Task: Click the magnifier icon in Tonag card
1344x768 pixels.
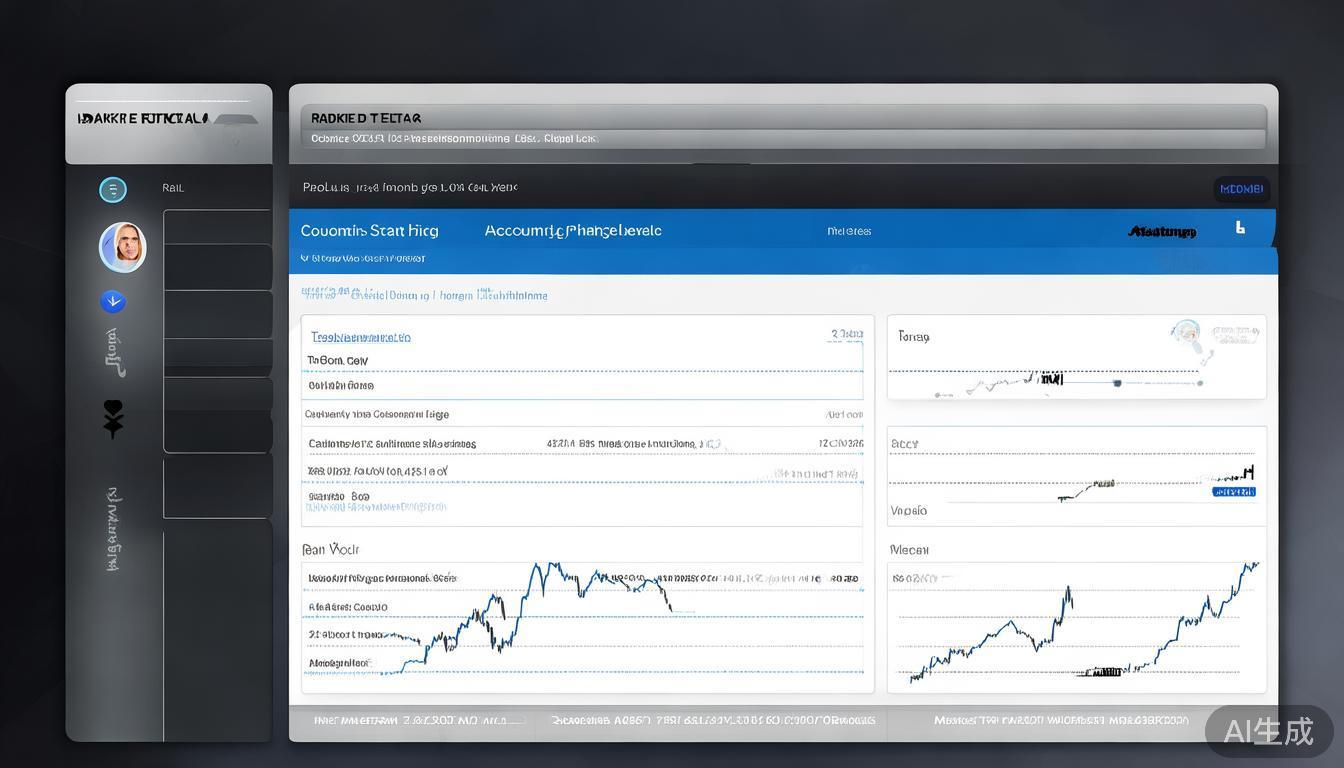Action: coord(1187,335)
